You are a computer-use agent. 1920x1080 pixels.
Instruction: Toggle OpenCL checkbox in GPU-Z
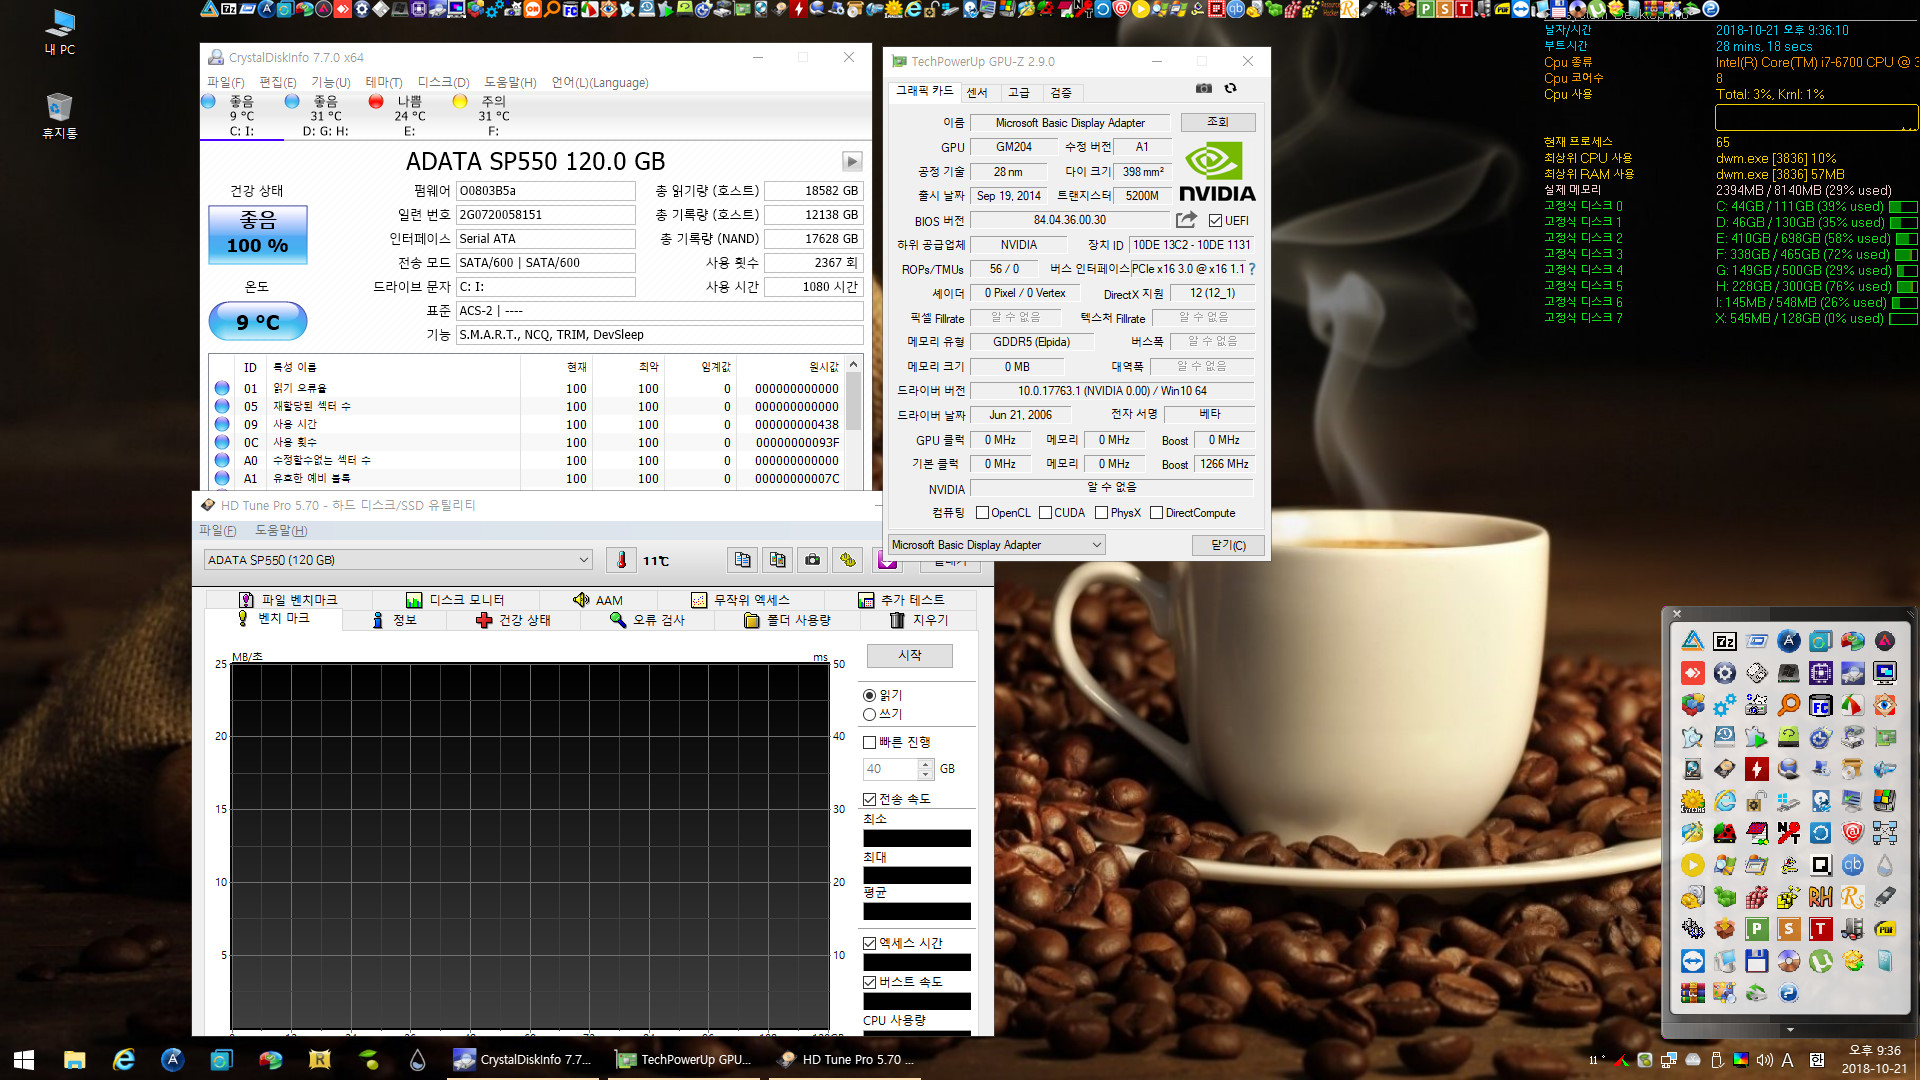click(982, 513)
